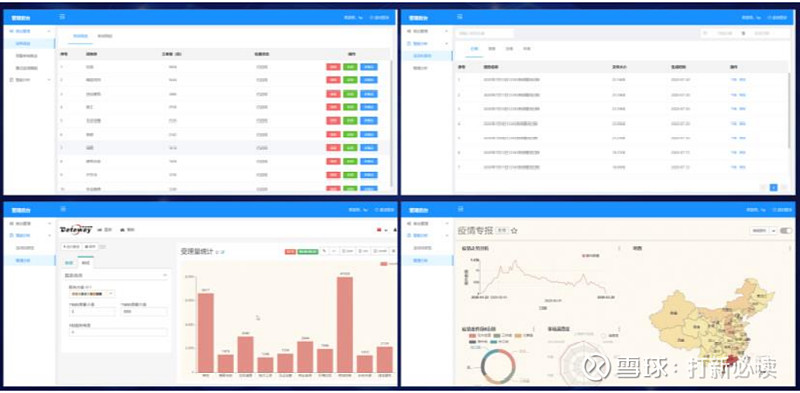Switch to the first tab in top-left panel
The image size is (800, 393).
click(81, 36)
